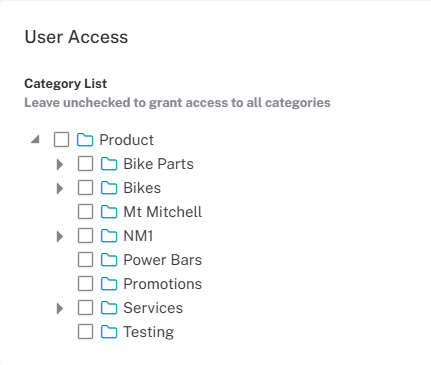Click the Bikes folder icon

coord(109,188)
